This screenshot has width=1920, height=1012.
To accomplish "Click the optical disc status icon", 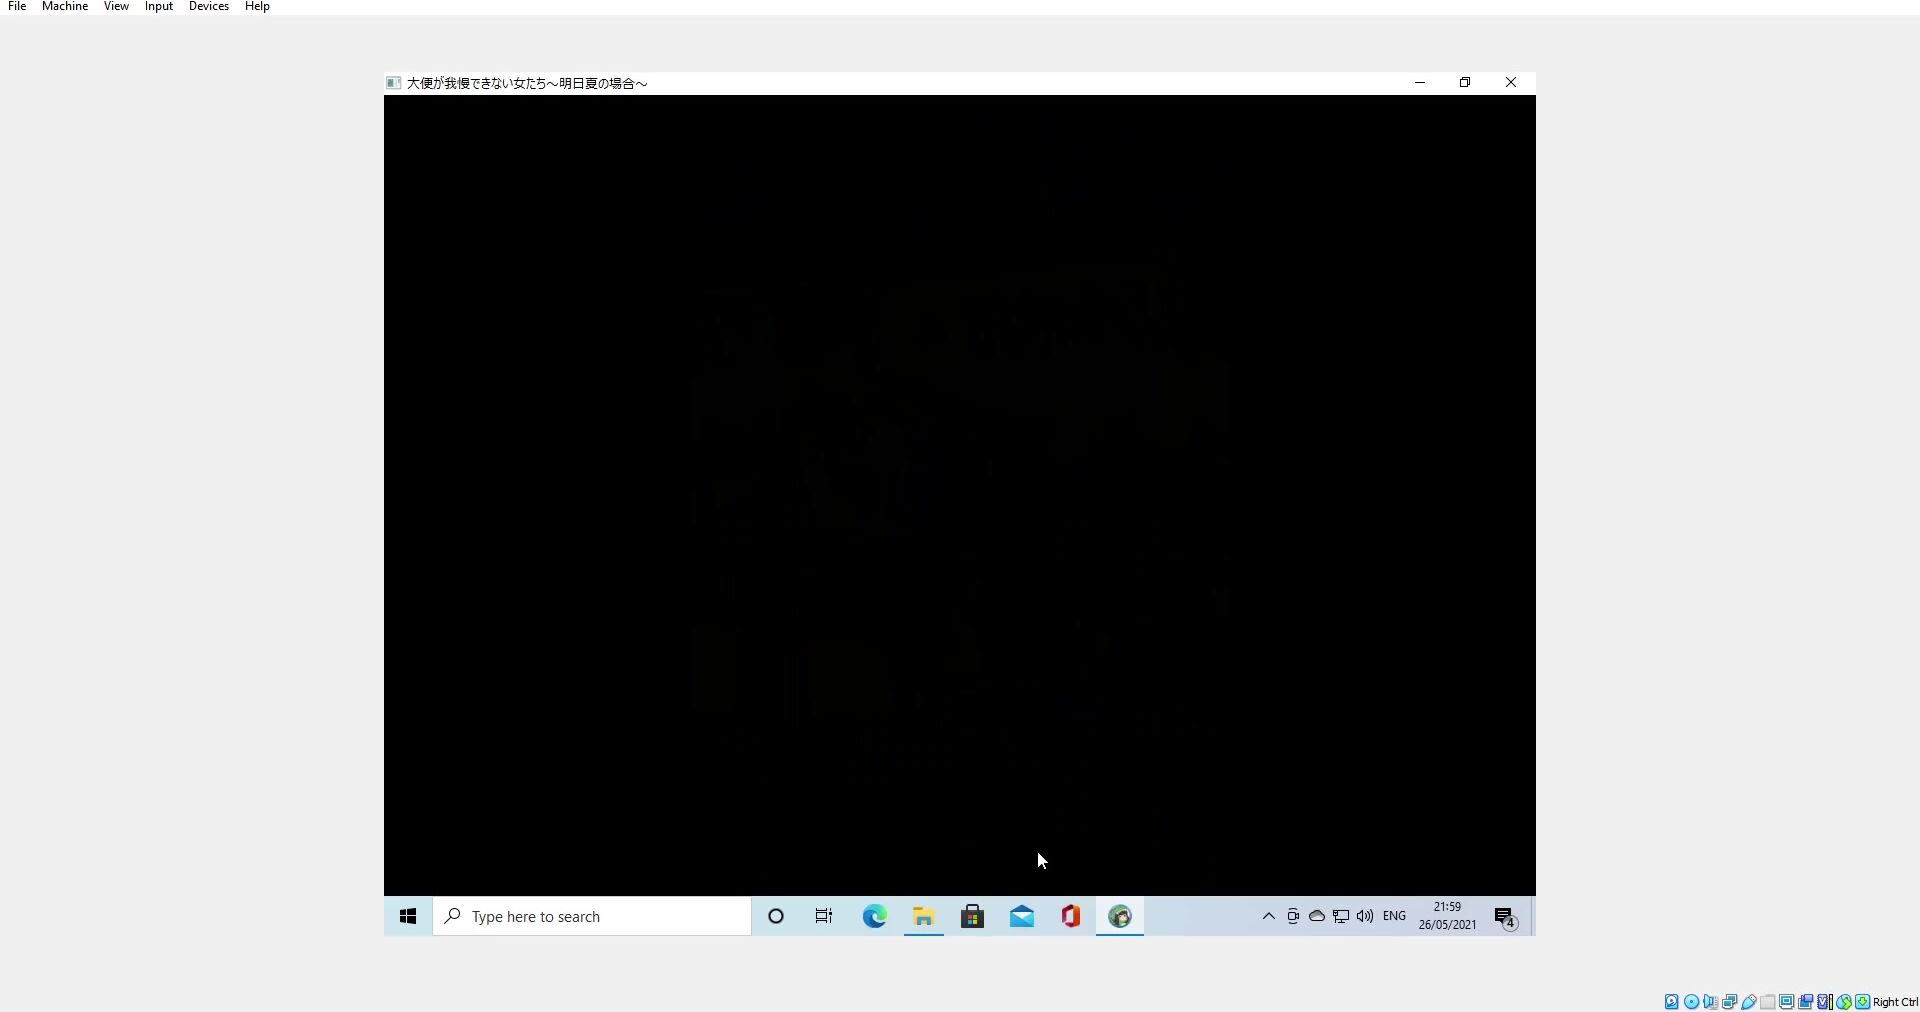I will pos(1691,1002).
